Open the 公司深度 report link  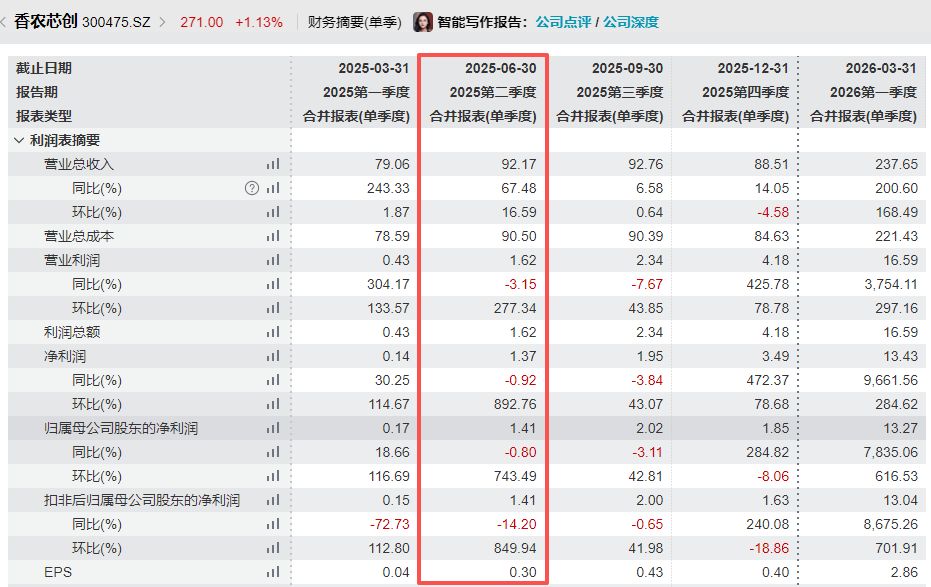[x=631, y=22]
